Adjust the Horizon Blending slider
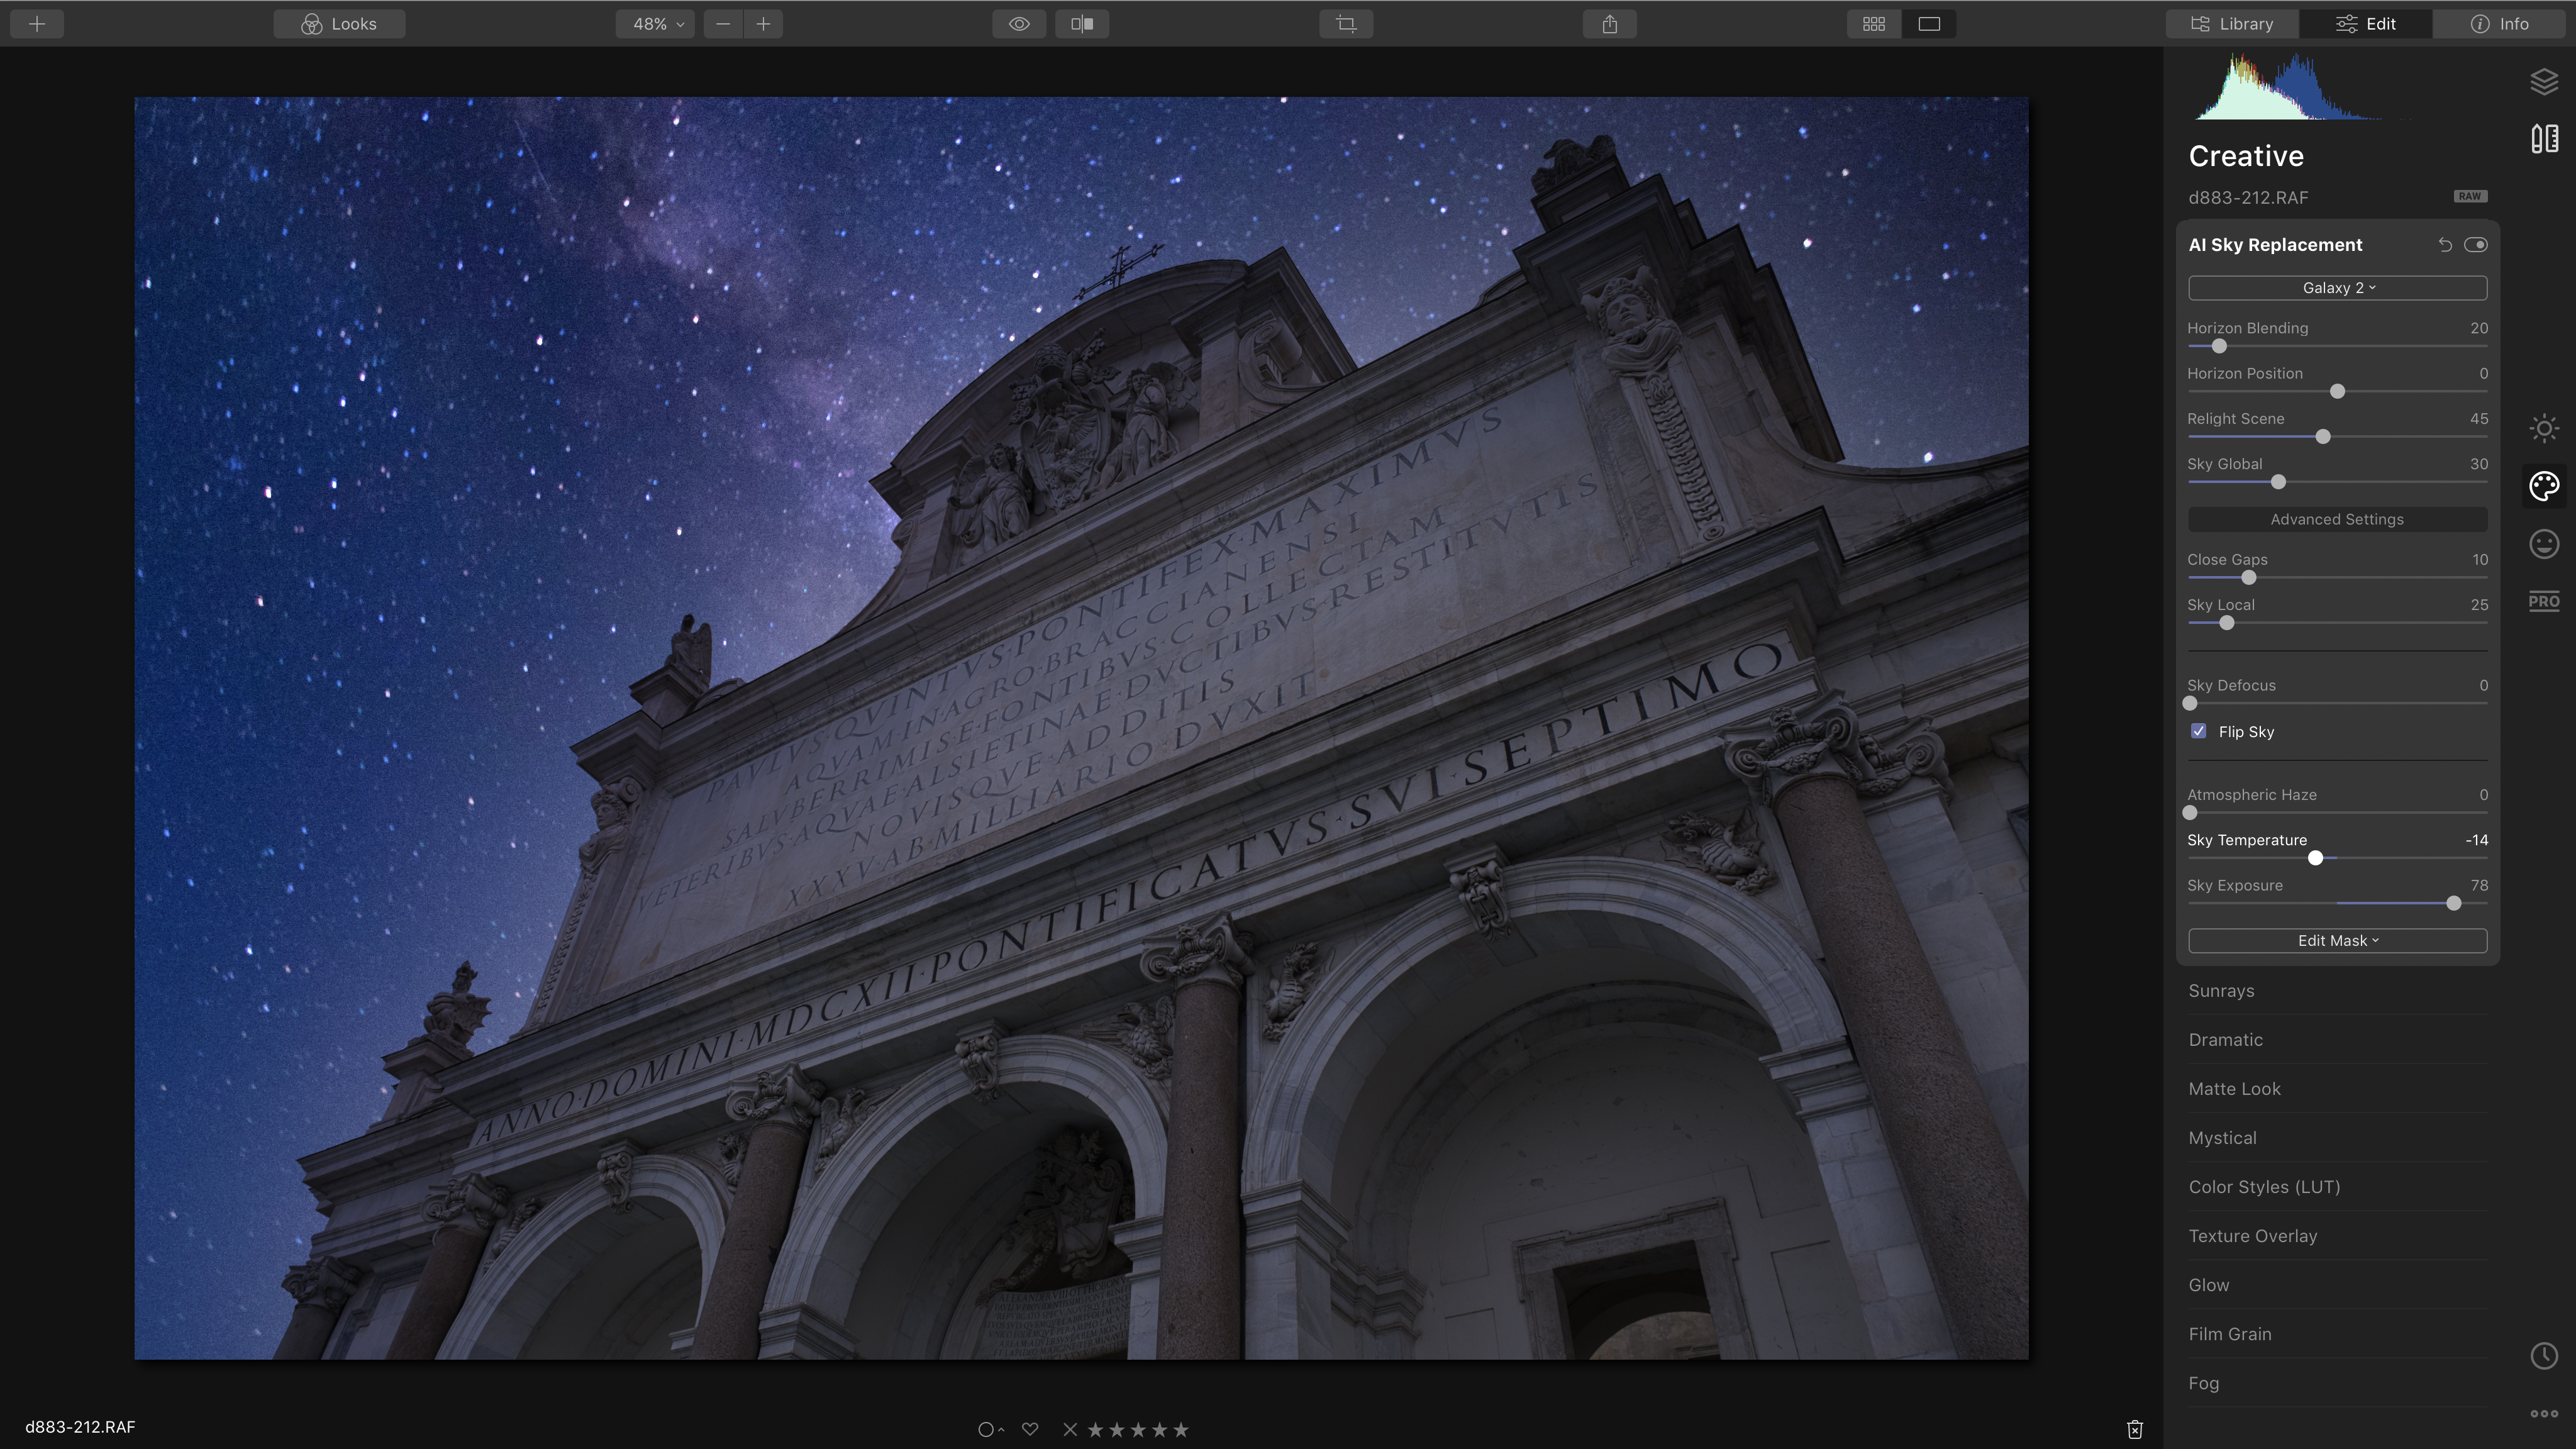This screenshot has height=1449, width=2576. pos(2337,346)
